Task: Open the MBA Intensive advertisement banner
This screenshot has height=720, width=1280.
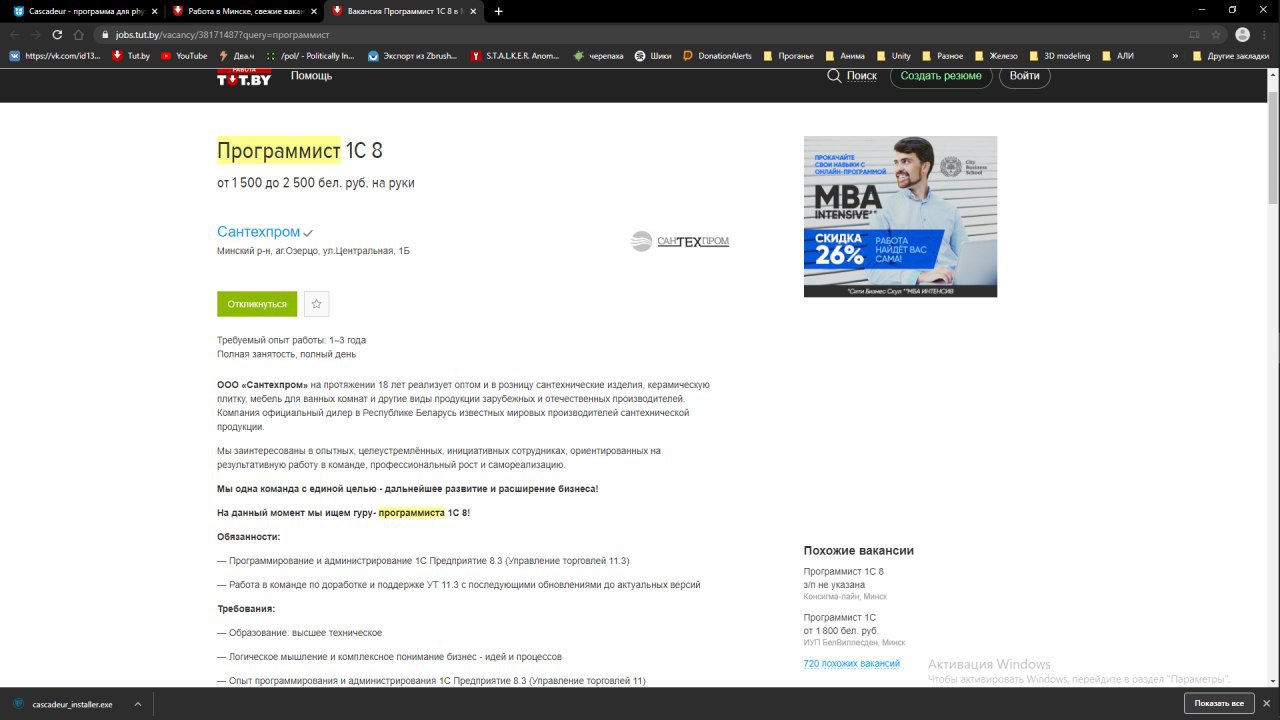Action: (x=900, y=216)
